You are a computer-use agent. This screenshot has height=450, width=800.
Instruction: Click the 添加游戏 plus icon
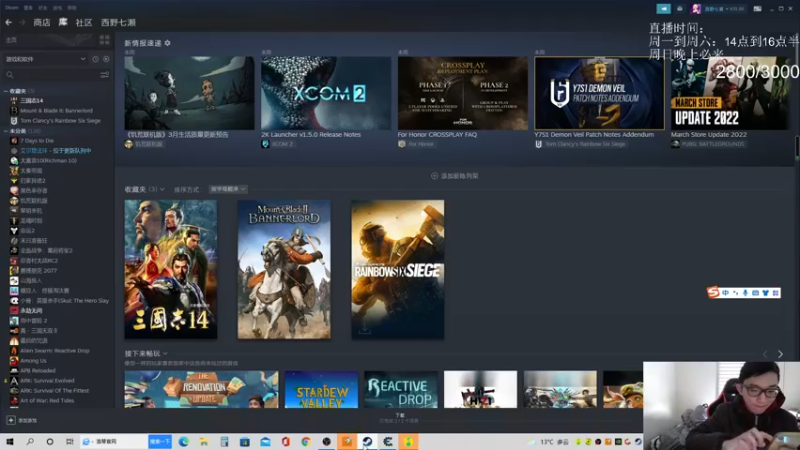point(11,420)
